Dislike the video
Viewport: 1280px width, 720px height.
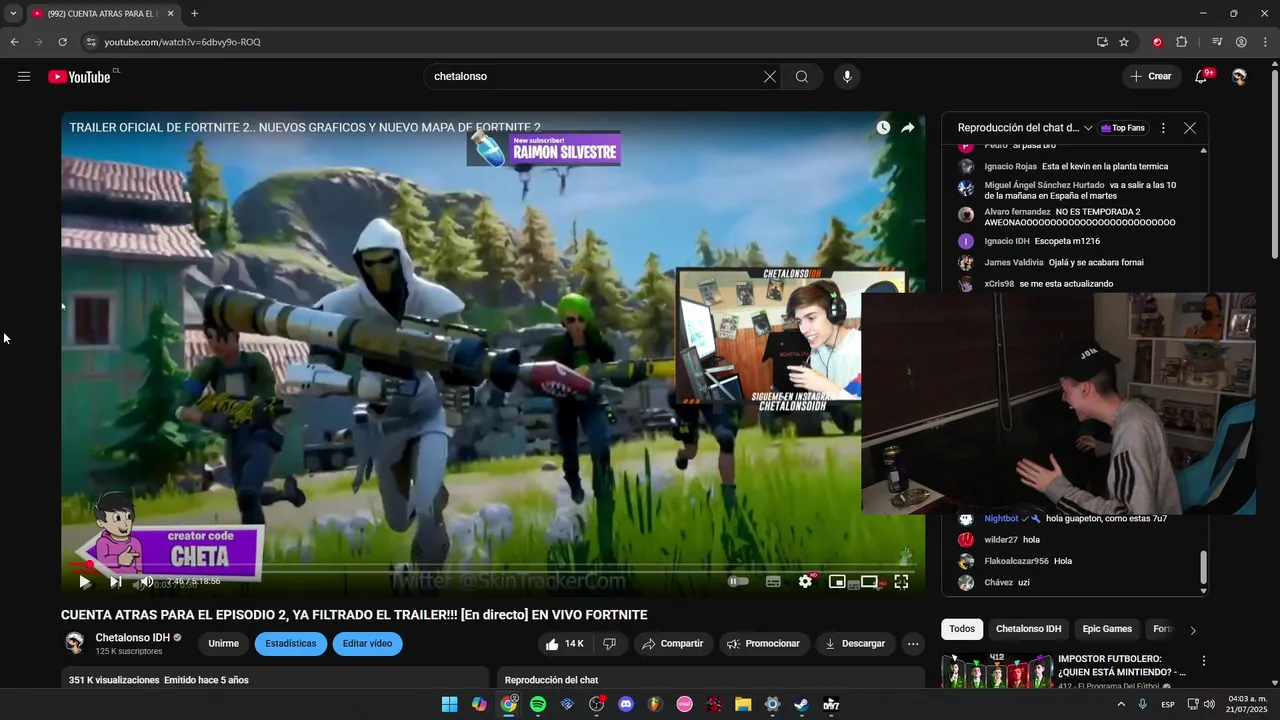[610, 644]
